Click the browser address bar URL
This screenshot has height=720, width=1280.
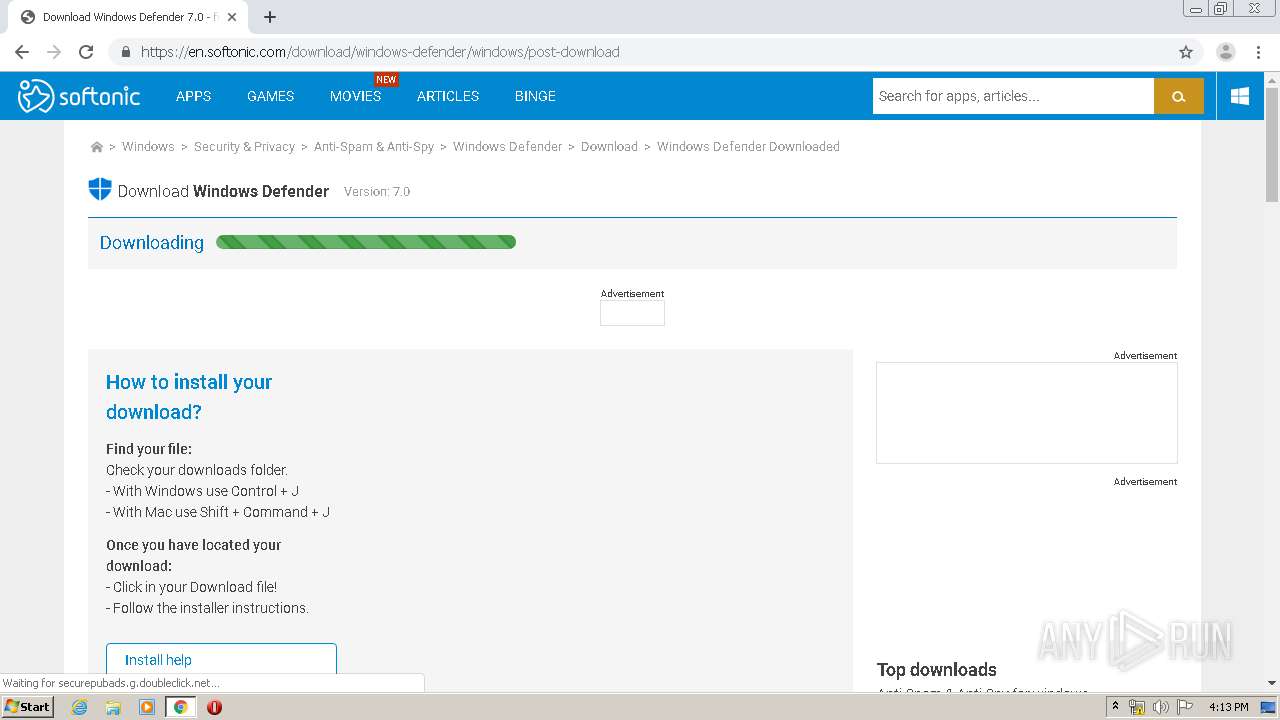pos(380,52)
